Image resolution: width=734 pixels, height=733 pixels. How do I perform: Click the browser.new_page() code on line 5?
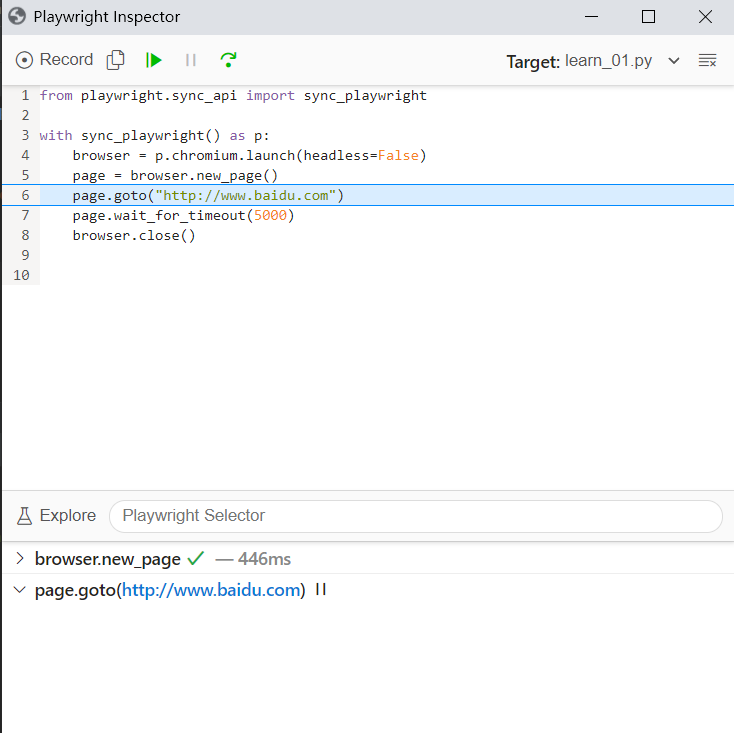click(175, 176)
